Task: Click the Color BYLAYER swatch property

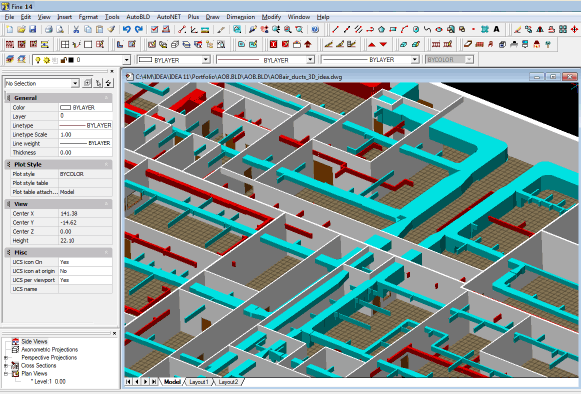Action: click(85, 107)
